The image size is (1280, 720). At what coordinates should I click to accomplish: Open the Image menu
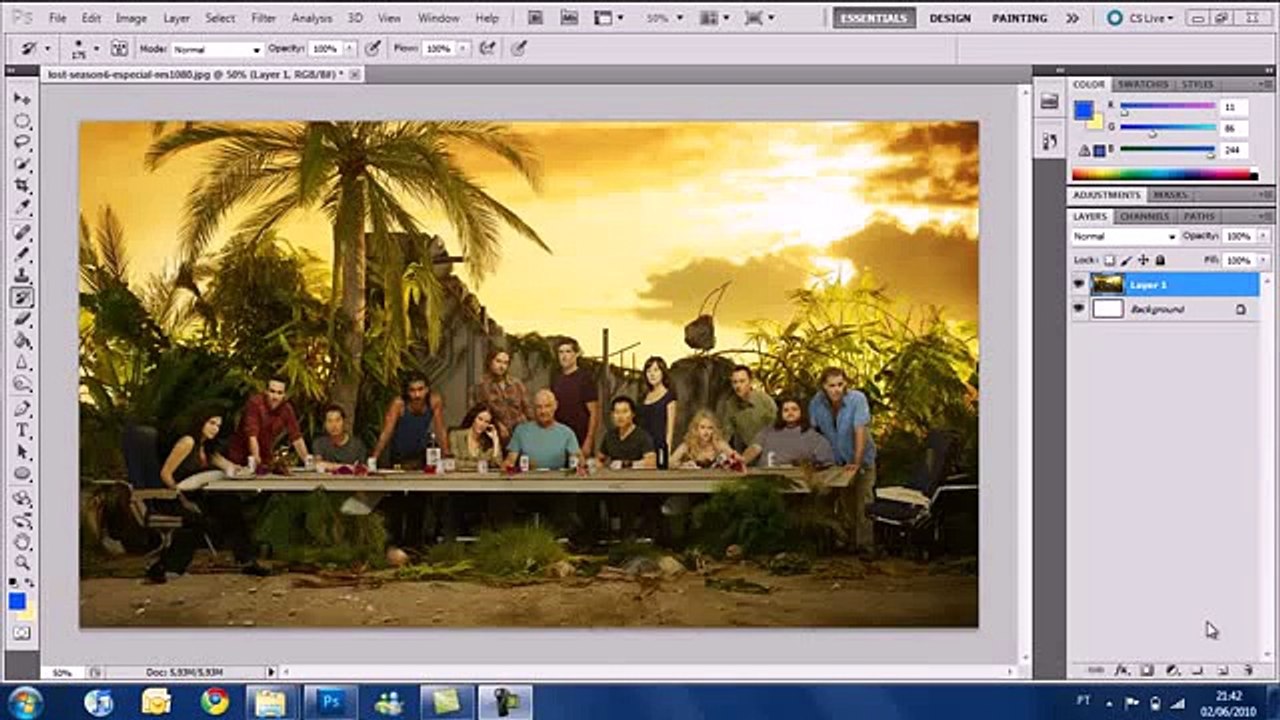131,18
